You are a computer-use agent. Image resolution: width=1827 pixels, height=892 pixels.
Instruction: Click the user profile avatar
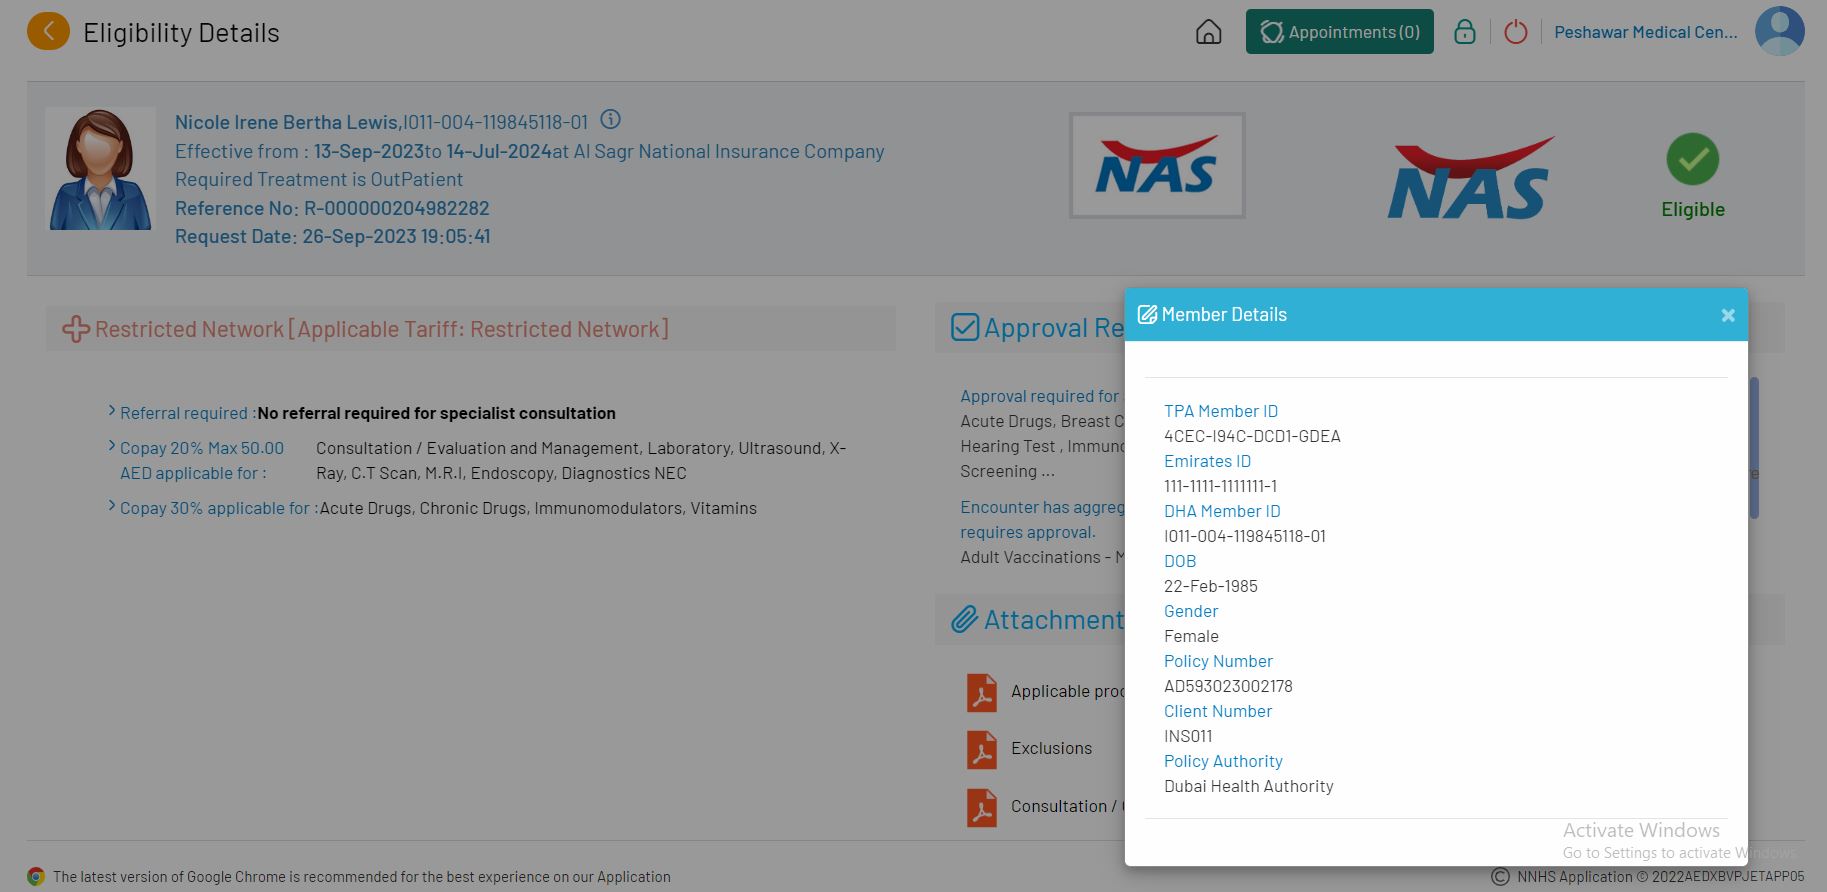tap(1779, 32)
